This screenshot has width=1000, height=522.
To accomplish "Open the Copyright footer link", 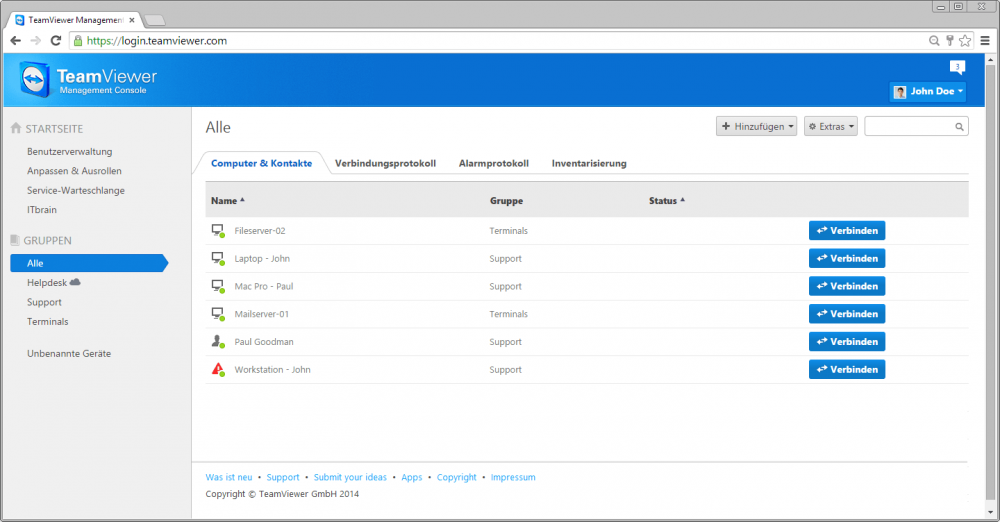I will point(457,477).
